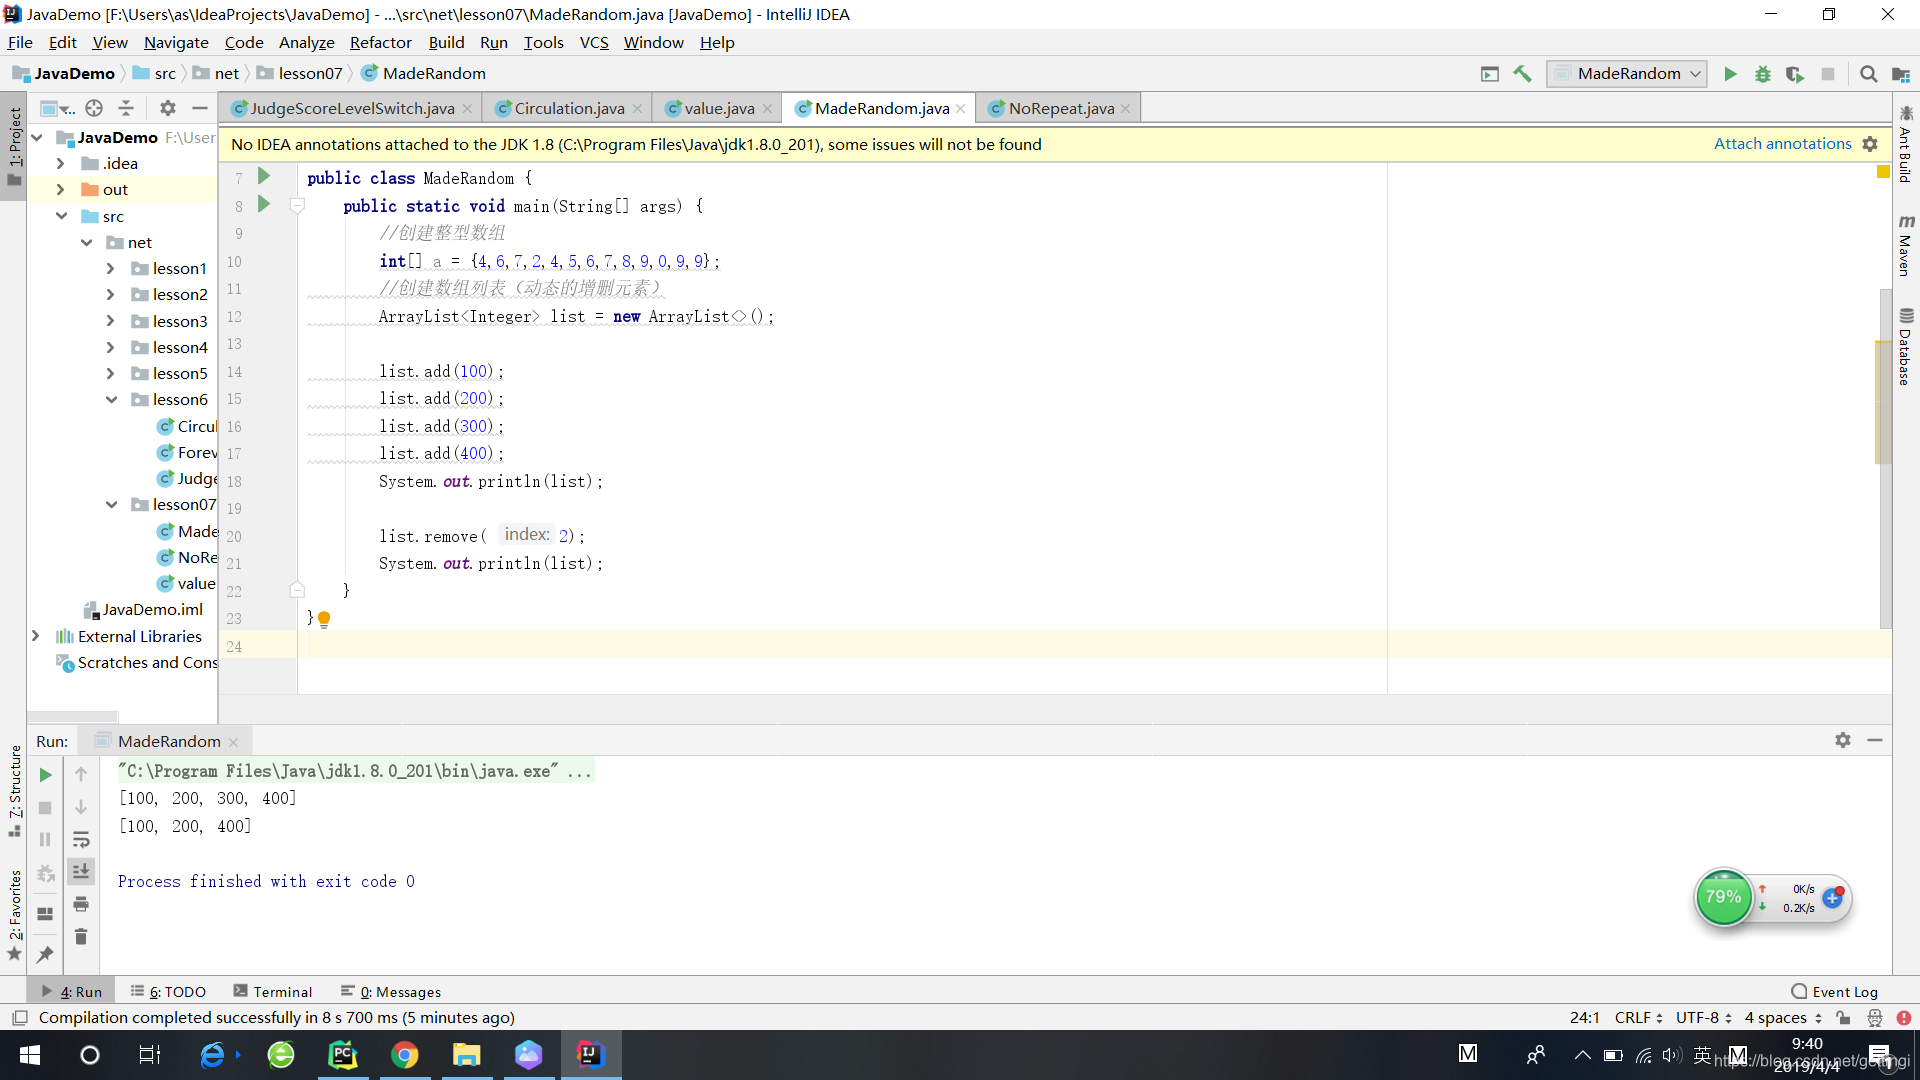
Task: Click the Build project hammer icon
Action: pyautogui.click(x=1522, y=74)
